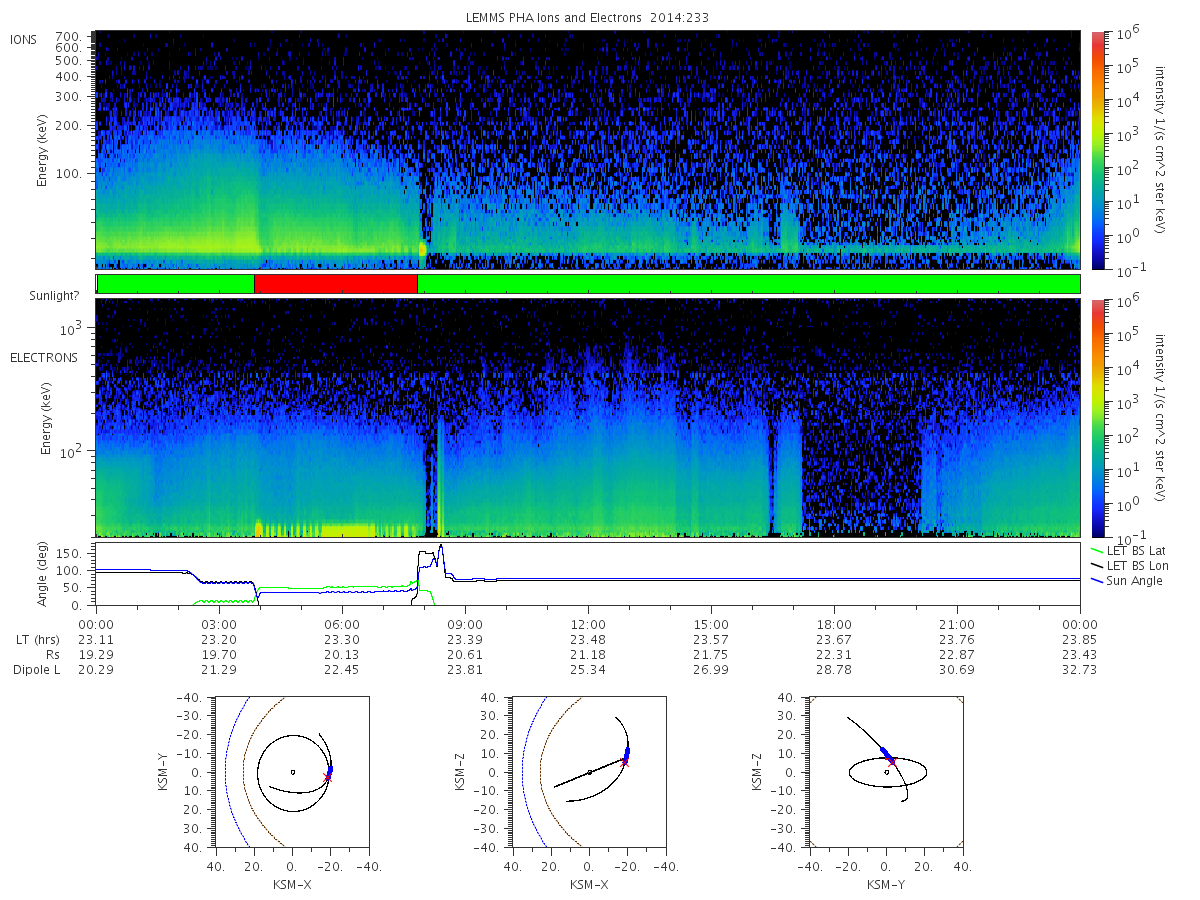The width and height of the screenshot is (1200, 900).
Task: Click the electrons intensity color bar
Action: pyautogui.click(x=1097, y=417)
